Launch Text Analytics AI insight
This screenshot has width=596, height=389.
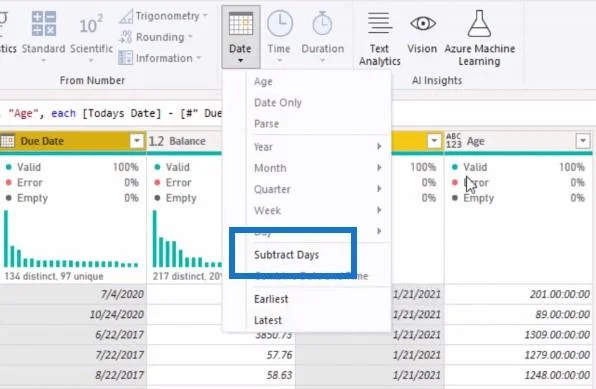[379, 38]
